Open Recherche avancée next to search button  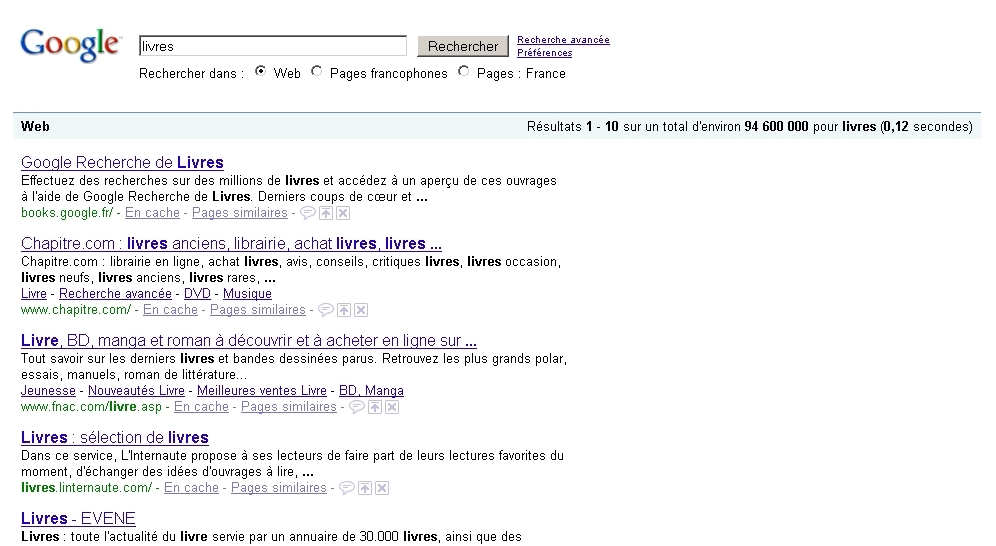(563, 39)
